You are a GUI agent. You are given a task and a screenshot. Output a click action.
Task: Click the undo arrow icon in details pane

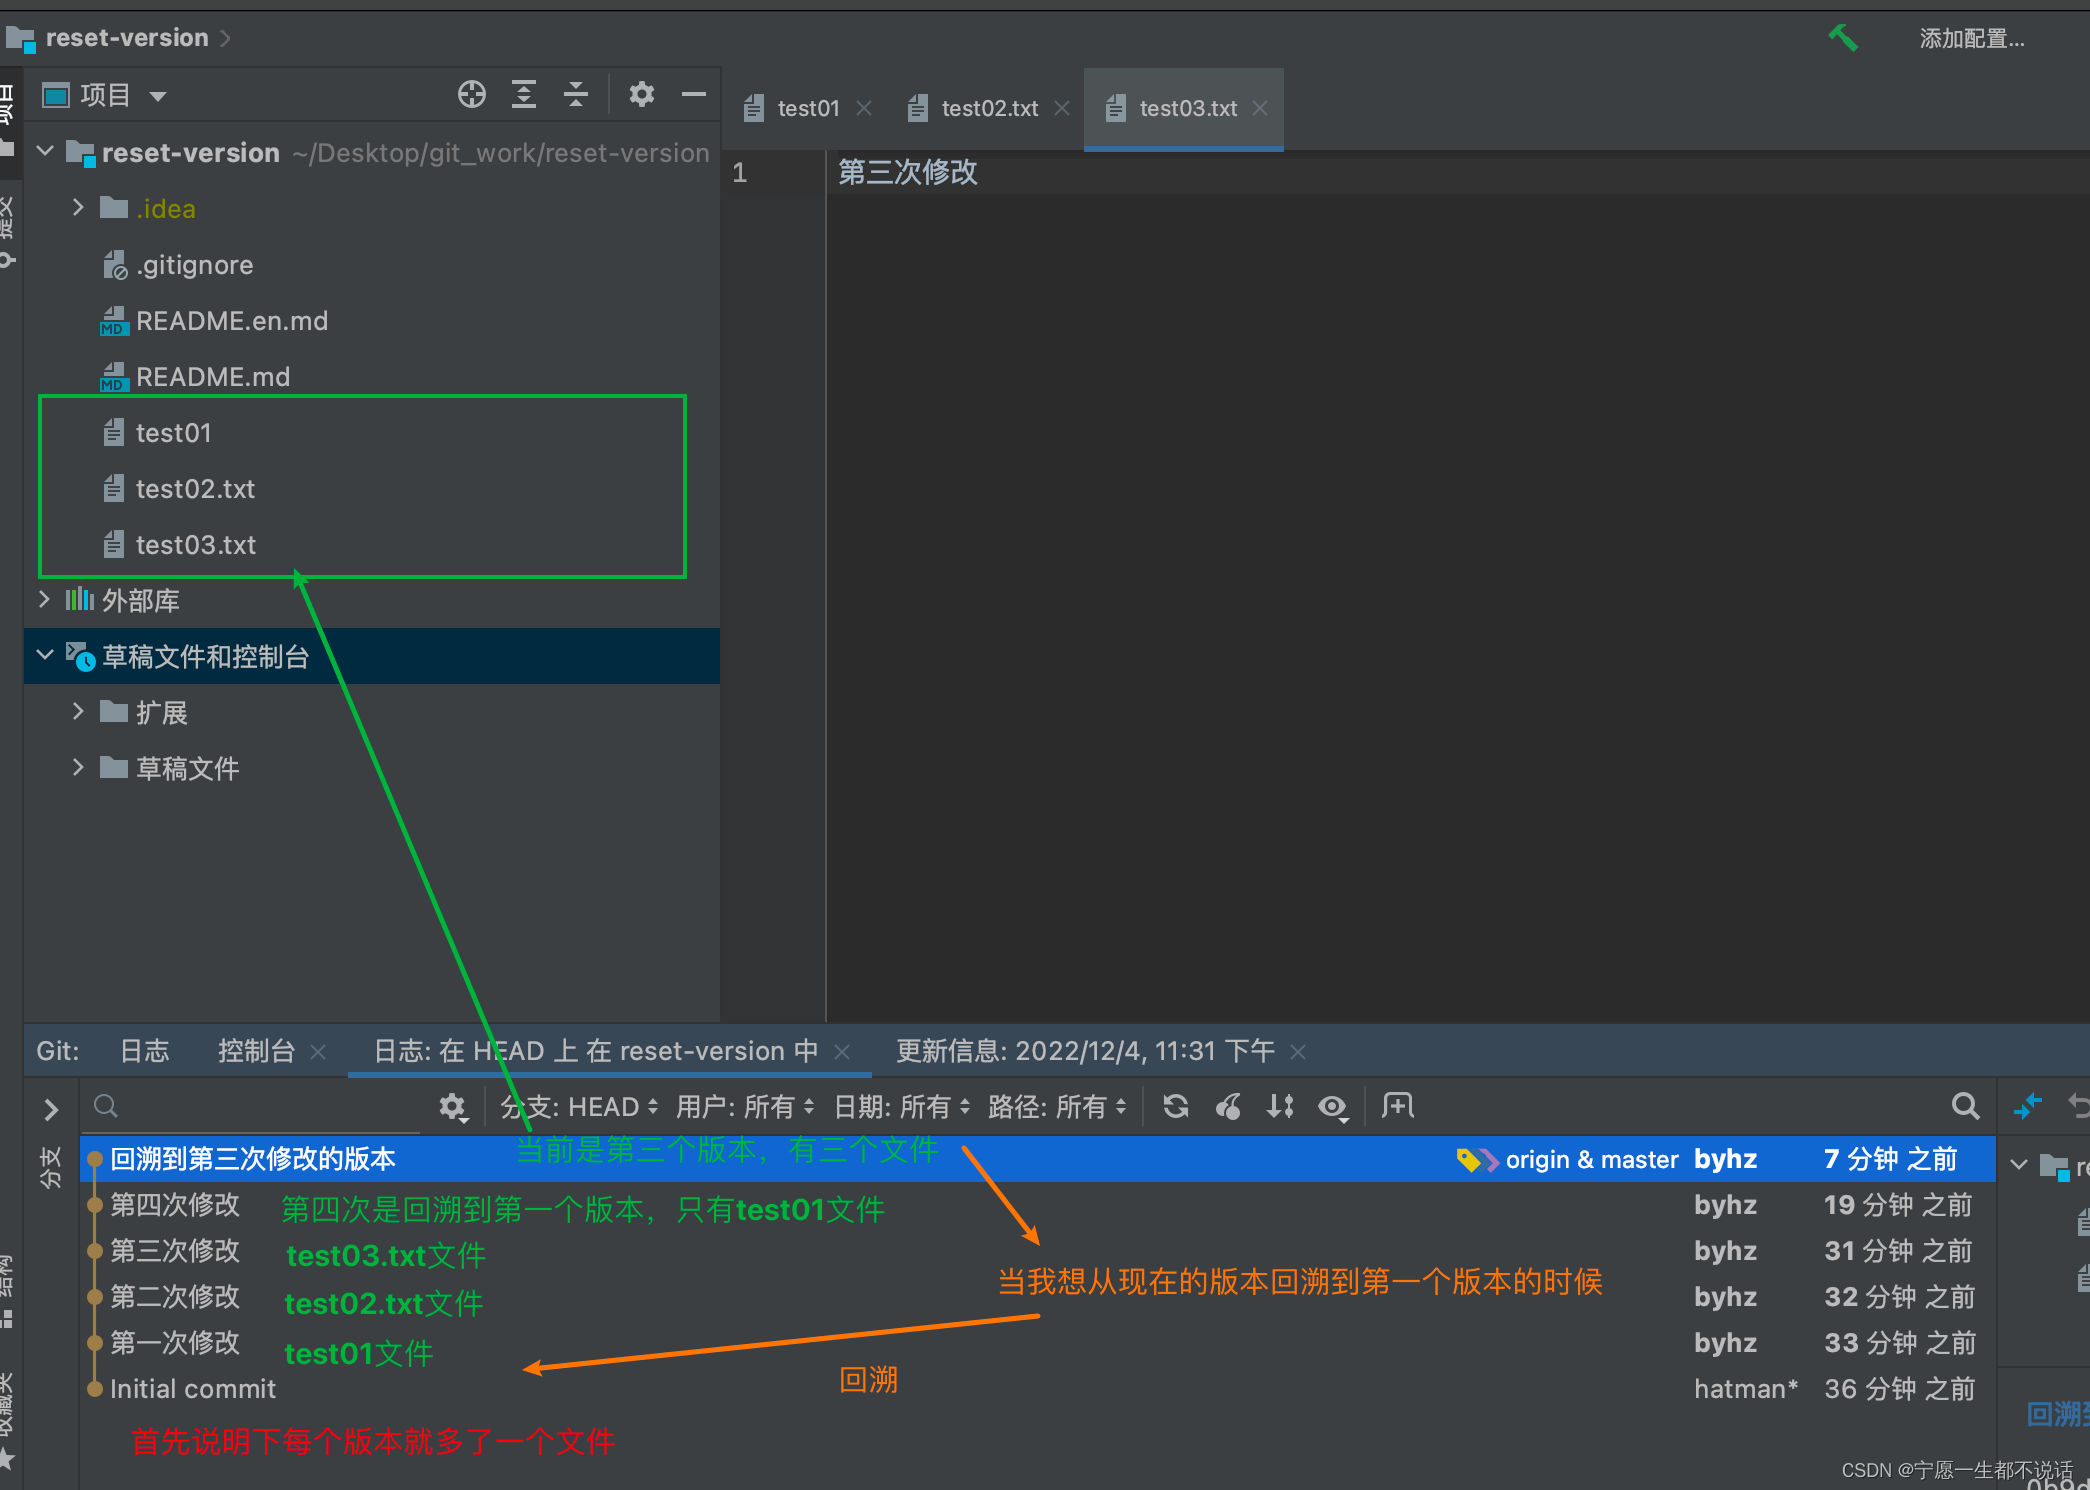pyautogui.click(x=2078, y=1106)
